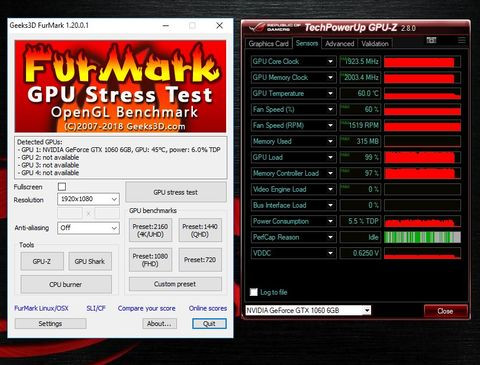Run the Preset:2160 (4K/UHD) benchmark
Image resolution: width=480 pixels, height=365 pixels.
coord(150,230)
